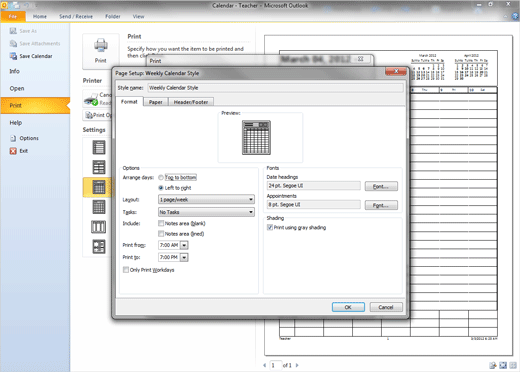Go to next page arrow in preview
The image size is (520, 372).
(x=297, y=365)
